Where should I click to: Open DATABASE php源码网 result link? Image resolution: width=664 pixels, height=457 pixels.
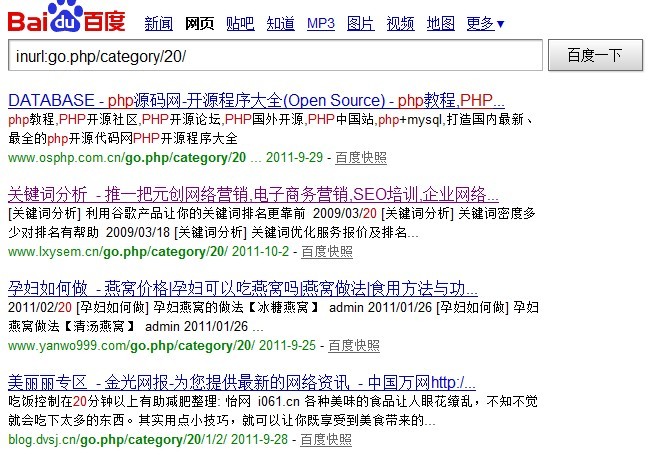pos(256,101)
